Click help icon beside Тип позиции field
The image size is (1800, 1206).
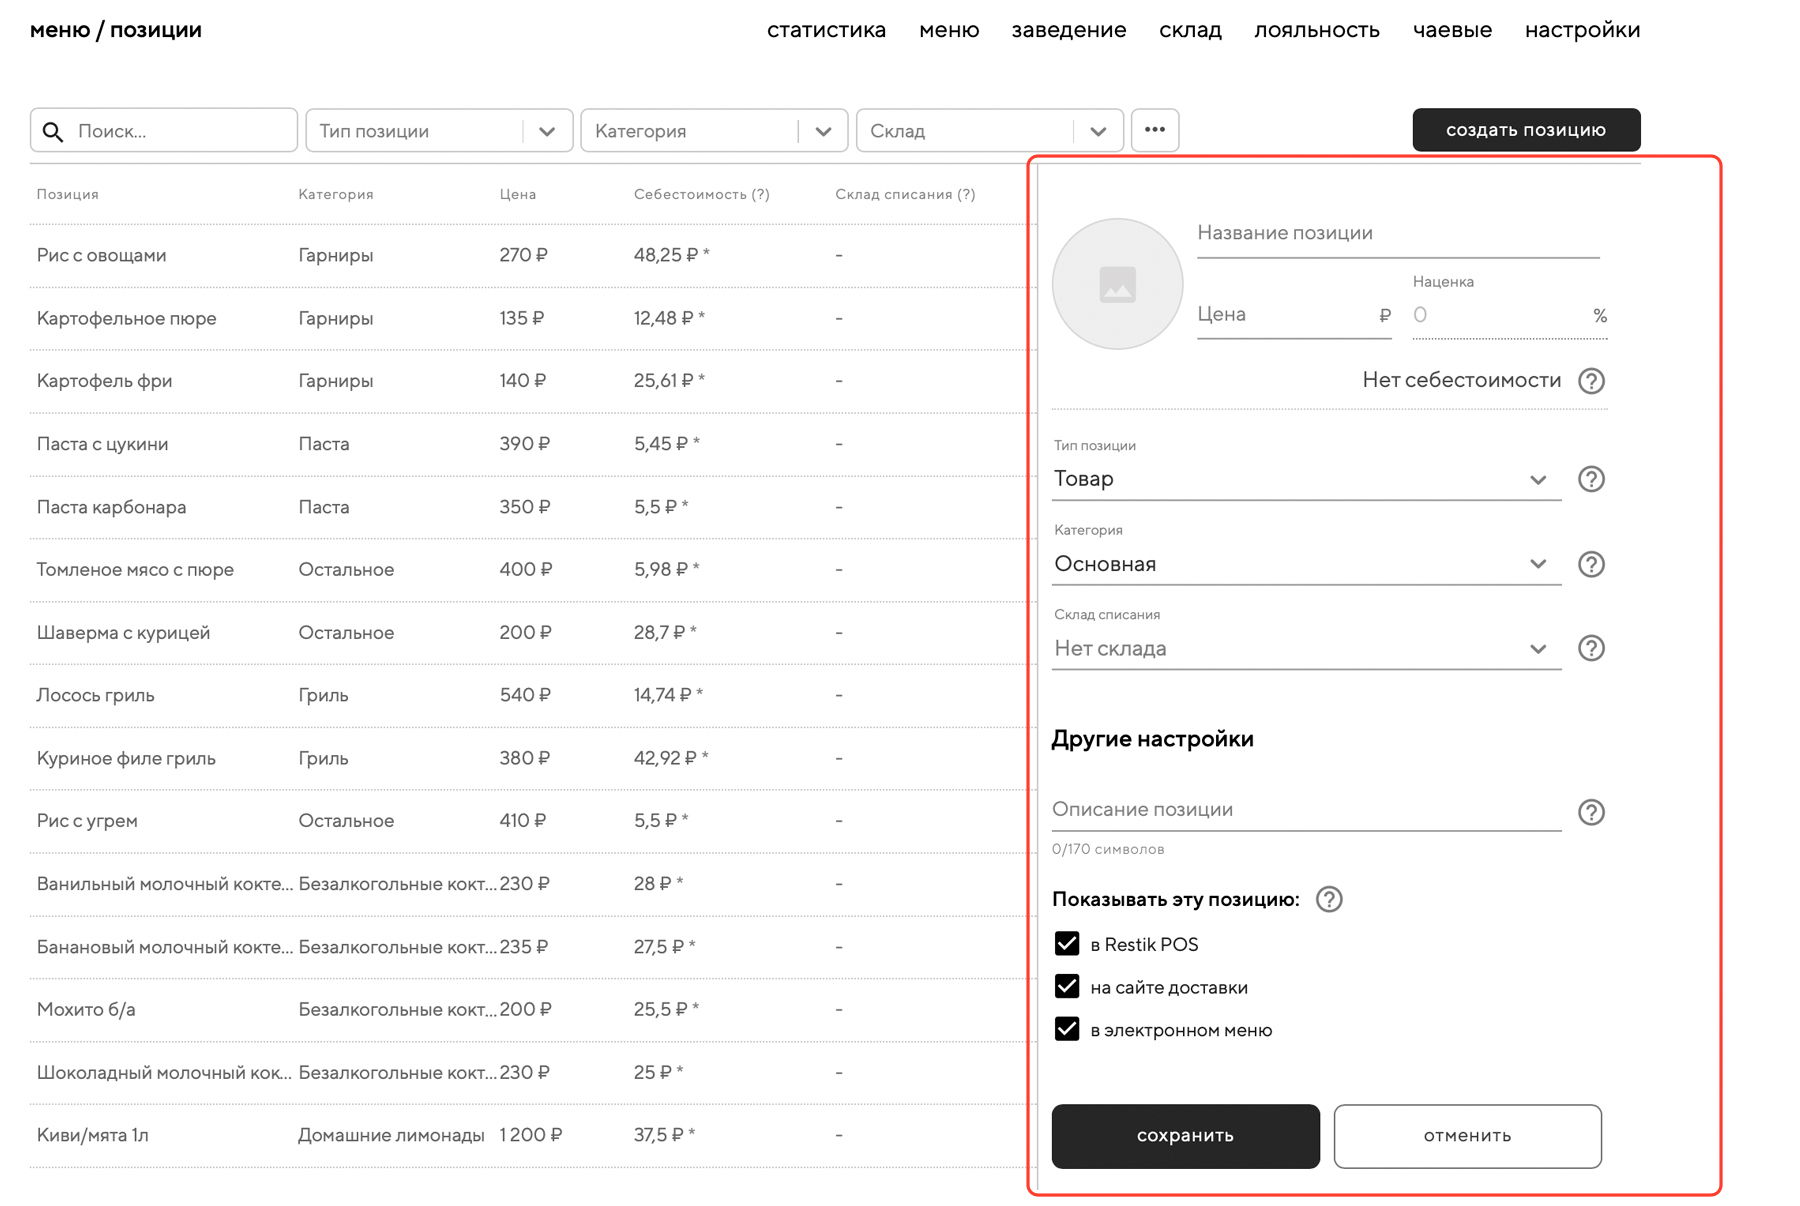pos(1591,479)
